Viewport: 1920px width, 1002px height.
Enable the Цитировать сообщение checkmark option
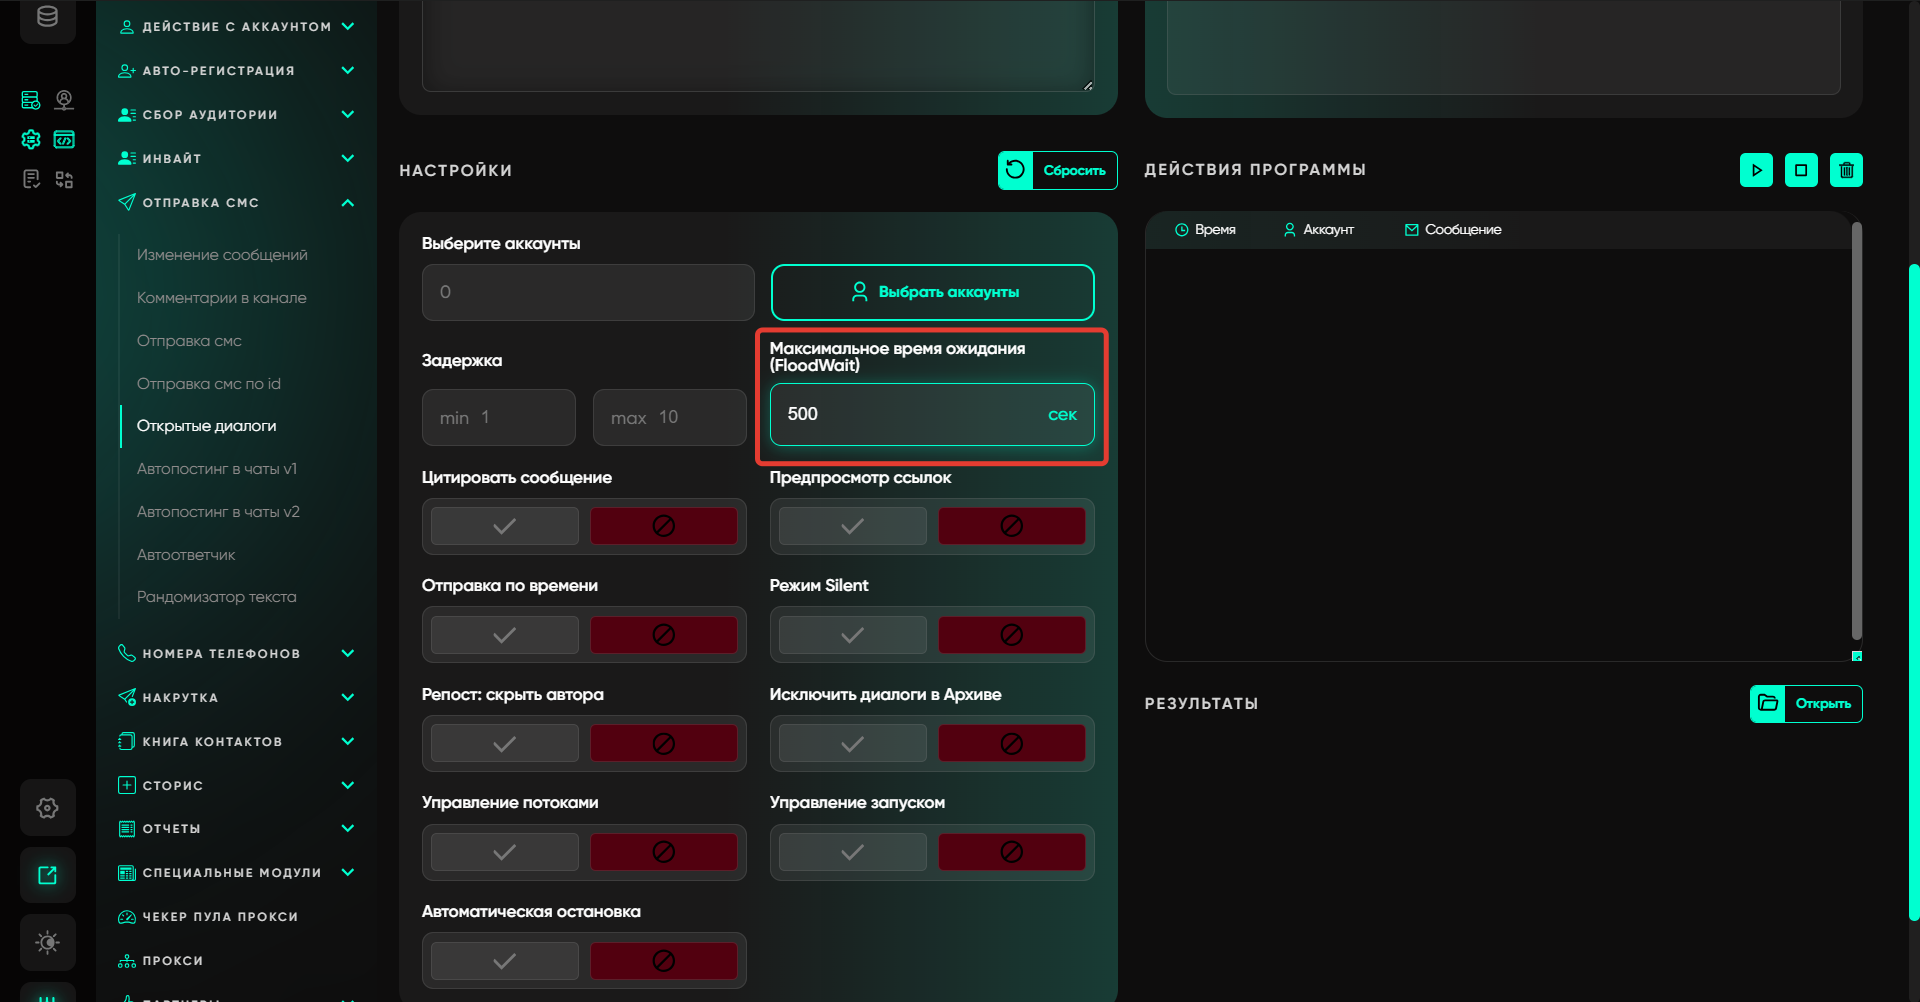[505, 526]
